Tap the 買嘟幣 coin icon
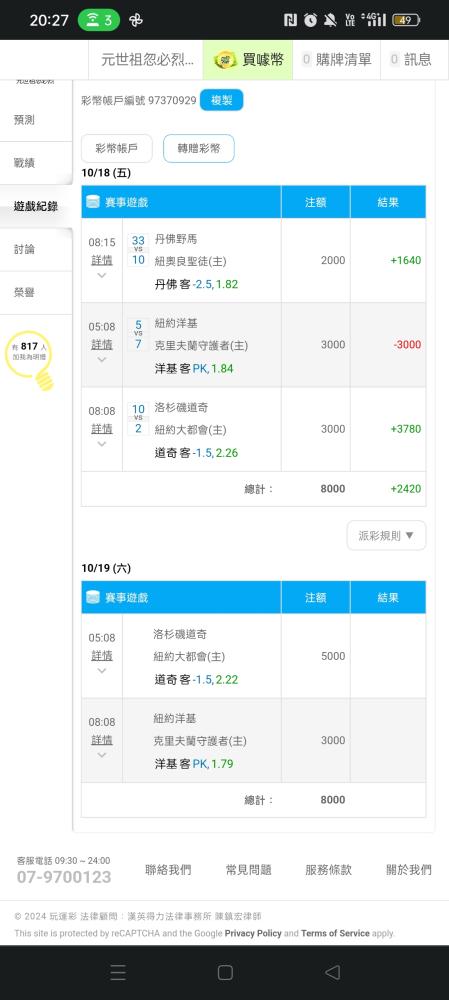 tap(225, 60)
